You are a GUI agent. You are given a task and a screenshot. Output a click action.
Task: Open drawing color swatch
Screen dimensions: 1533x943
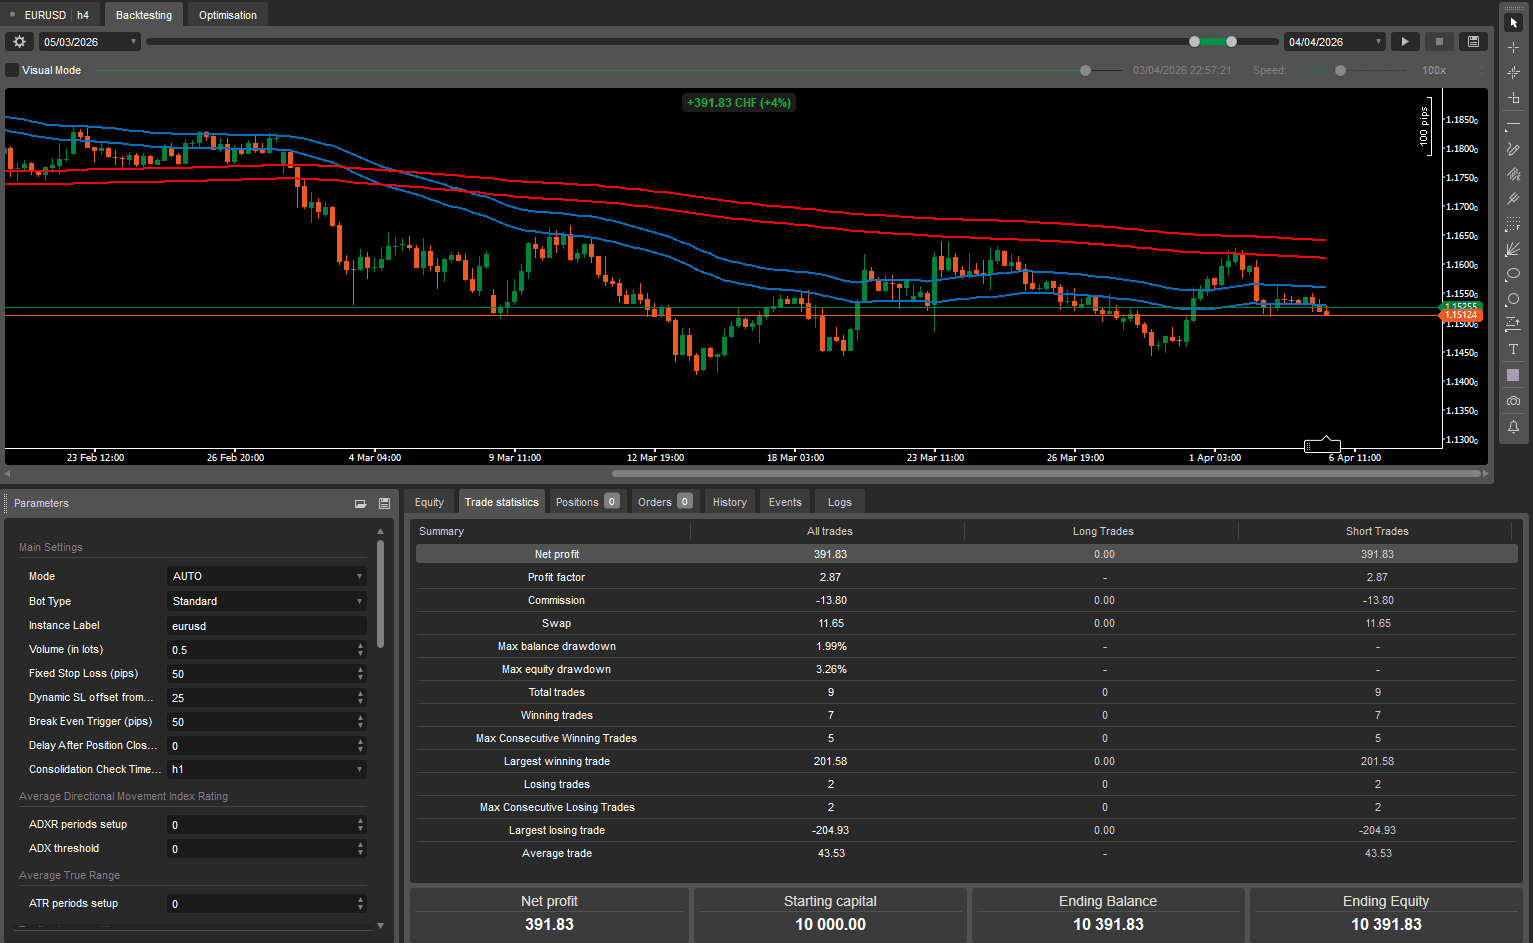point(1513,375)
